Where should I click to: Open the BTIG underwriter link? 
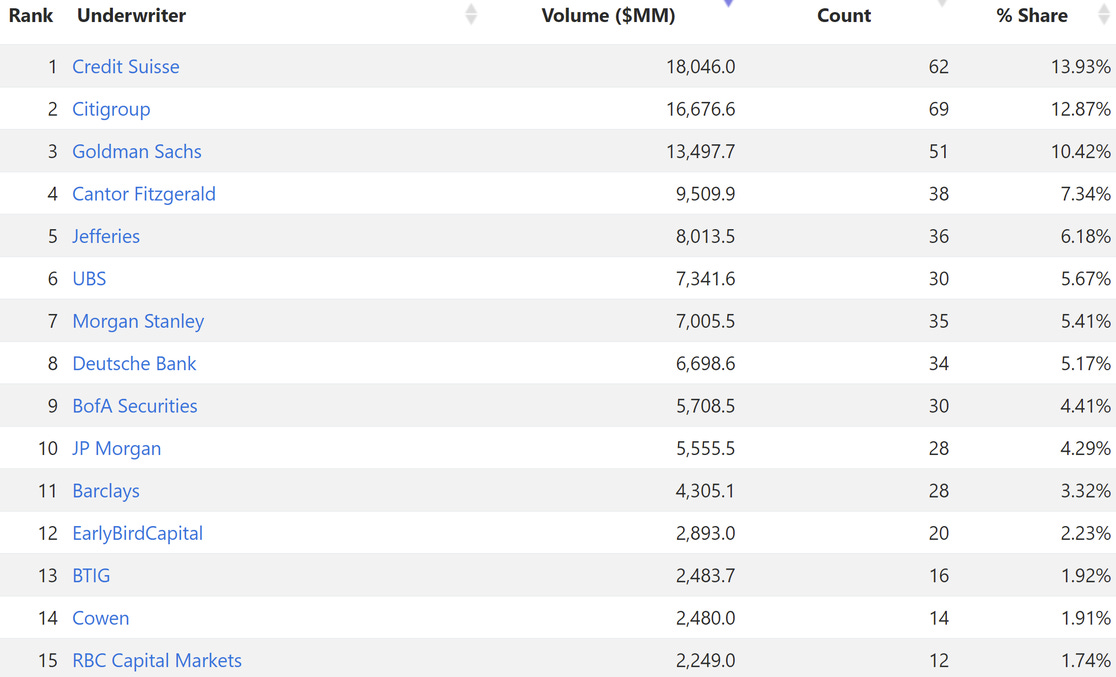pos(91,575)
